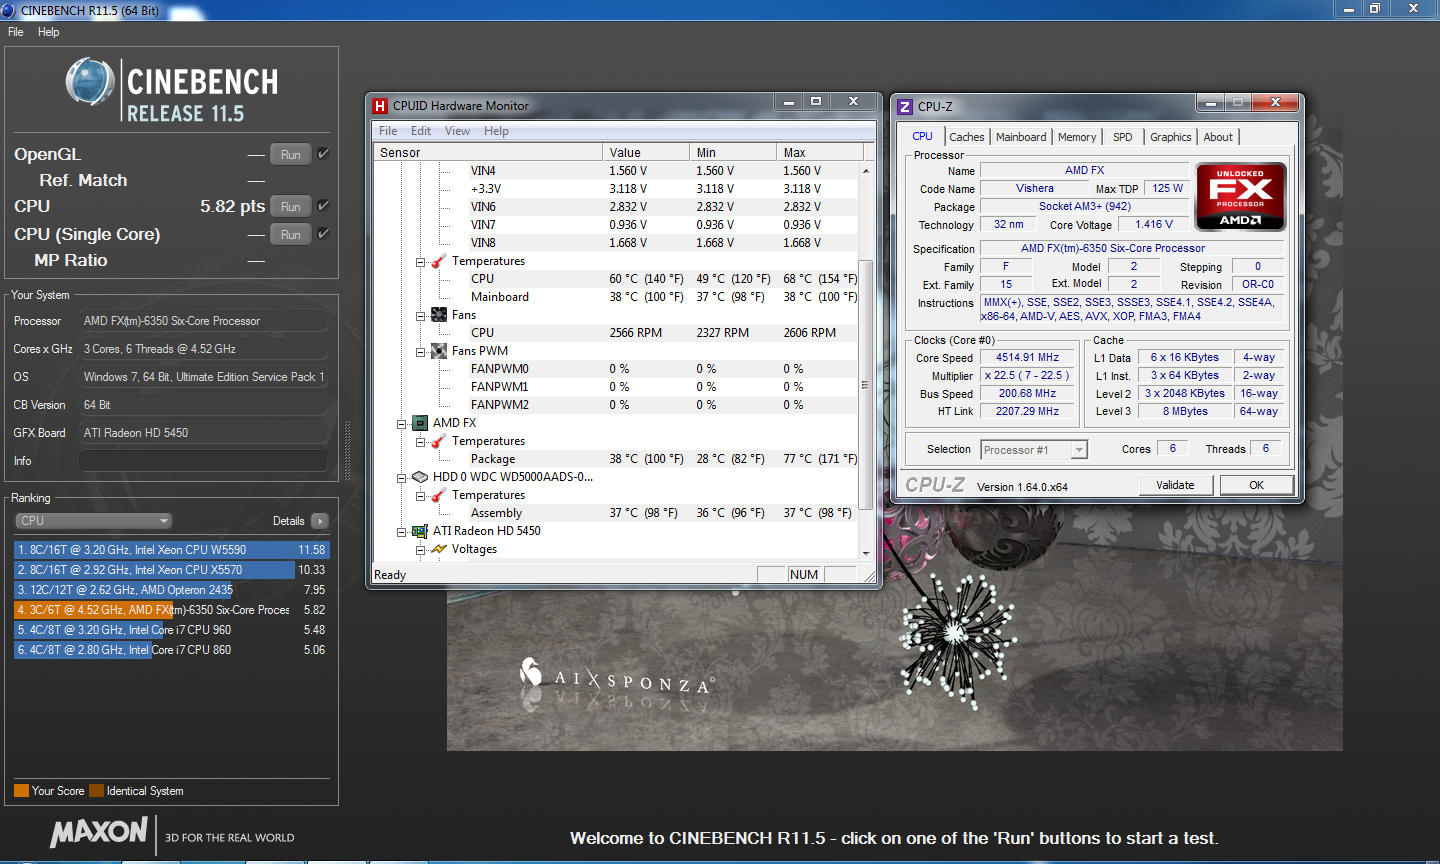Click the Validate button in CPU-Z
Viewport: 1440px width, 864px height.
click(x=1175, y=485)
